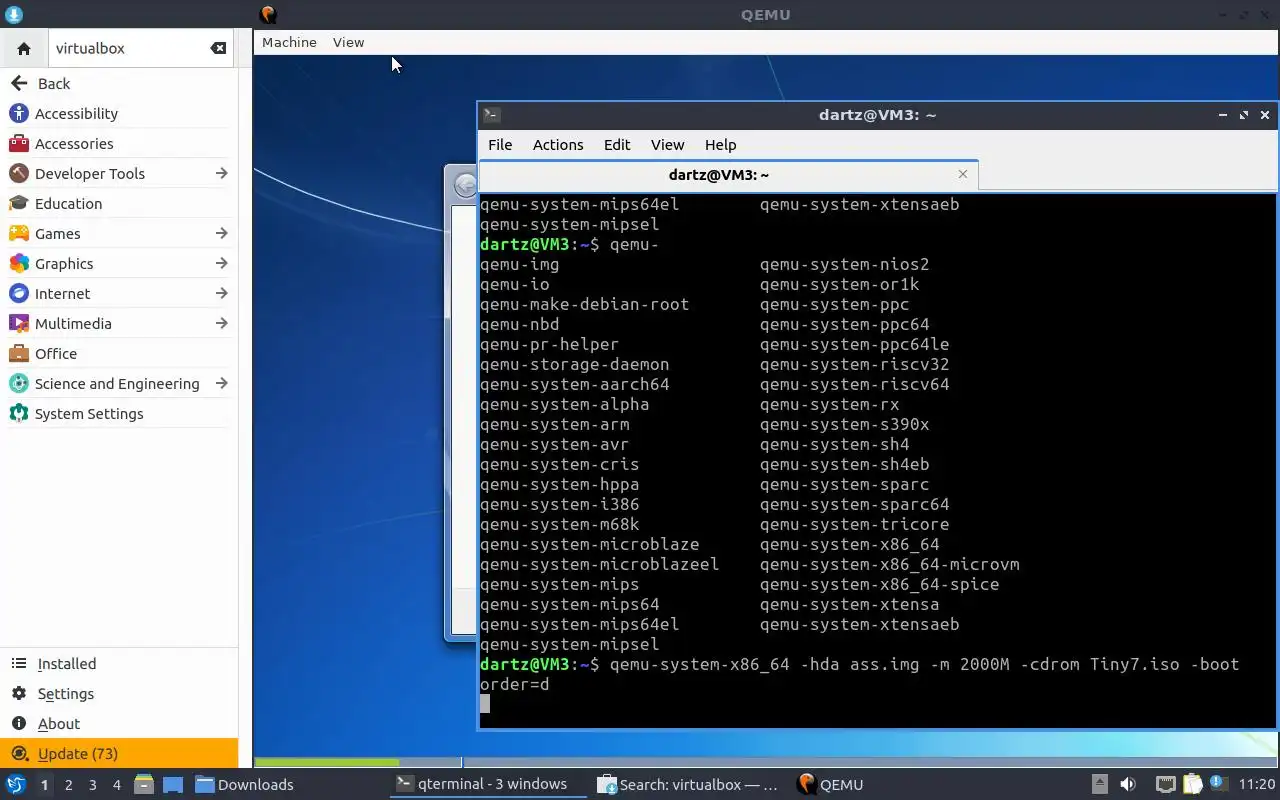1280x800 pixels.
Task: Expand the Internet submenu arrow
Action: click(x=221, y=293)
